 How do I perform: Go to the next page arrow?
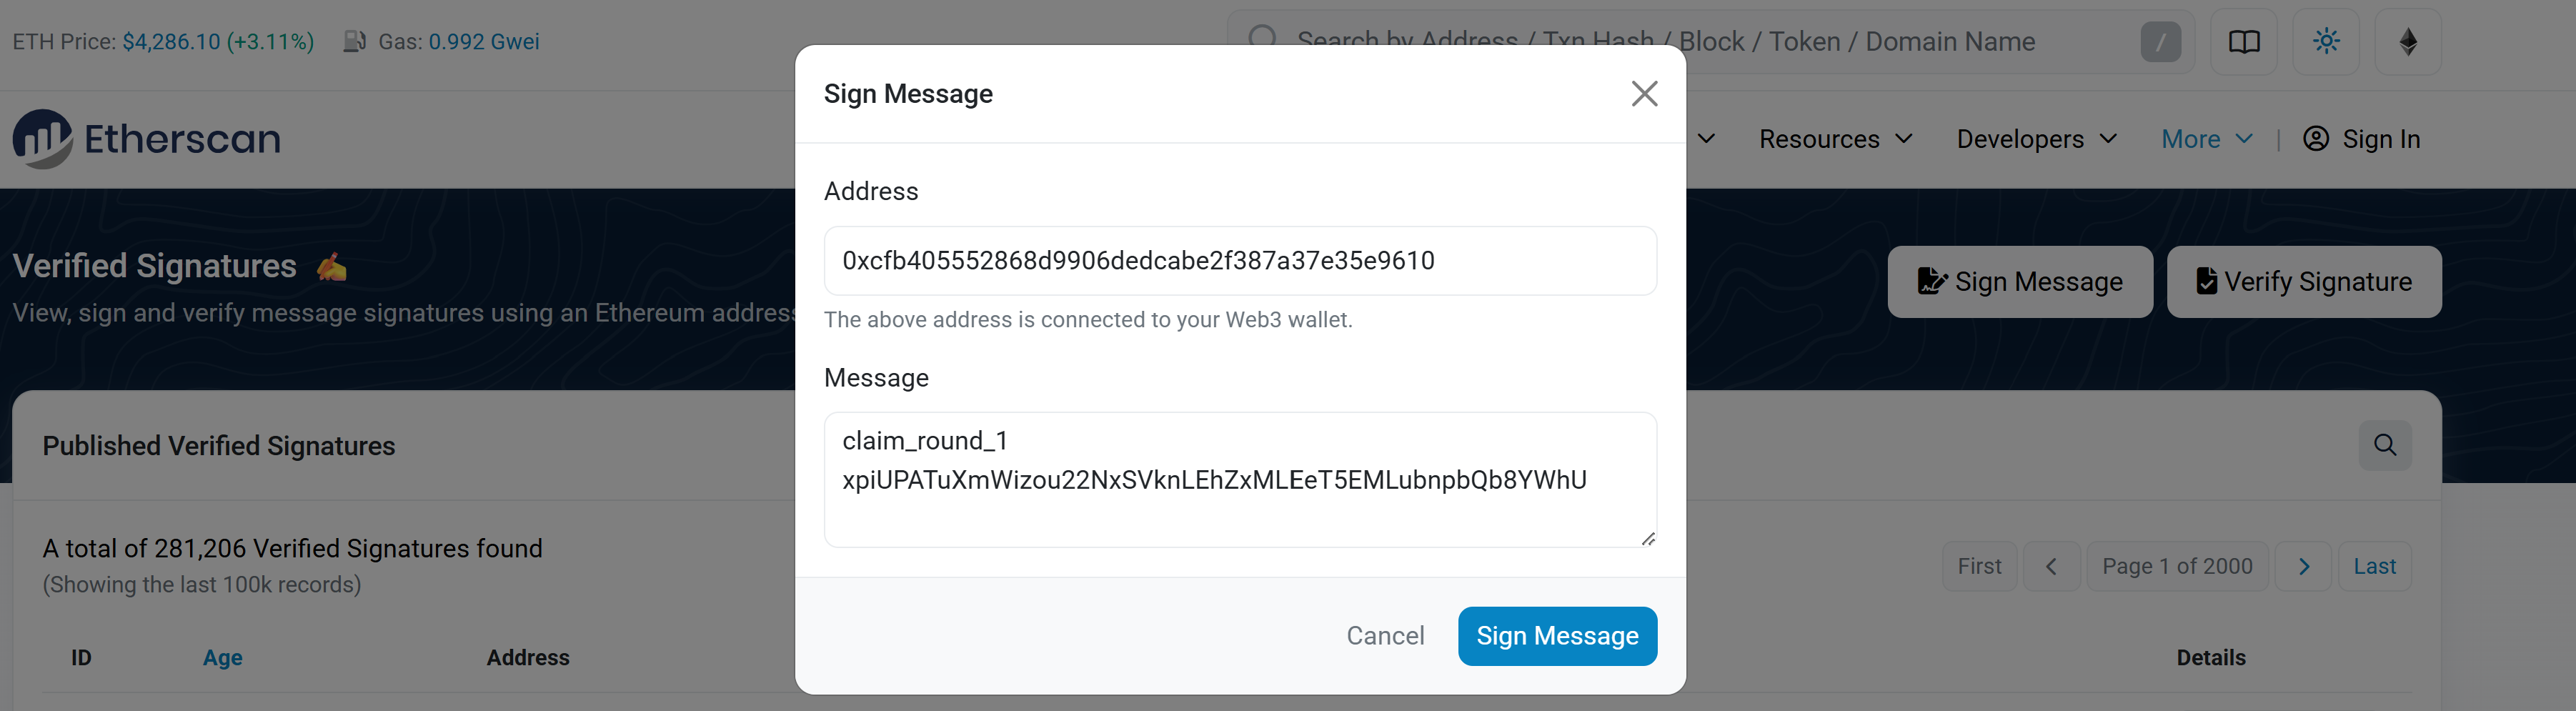2303,567
